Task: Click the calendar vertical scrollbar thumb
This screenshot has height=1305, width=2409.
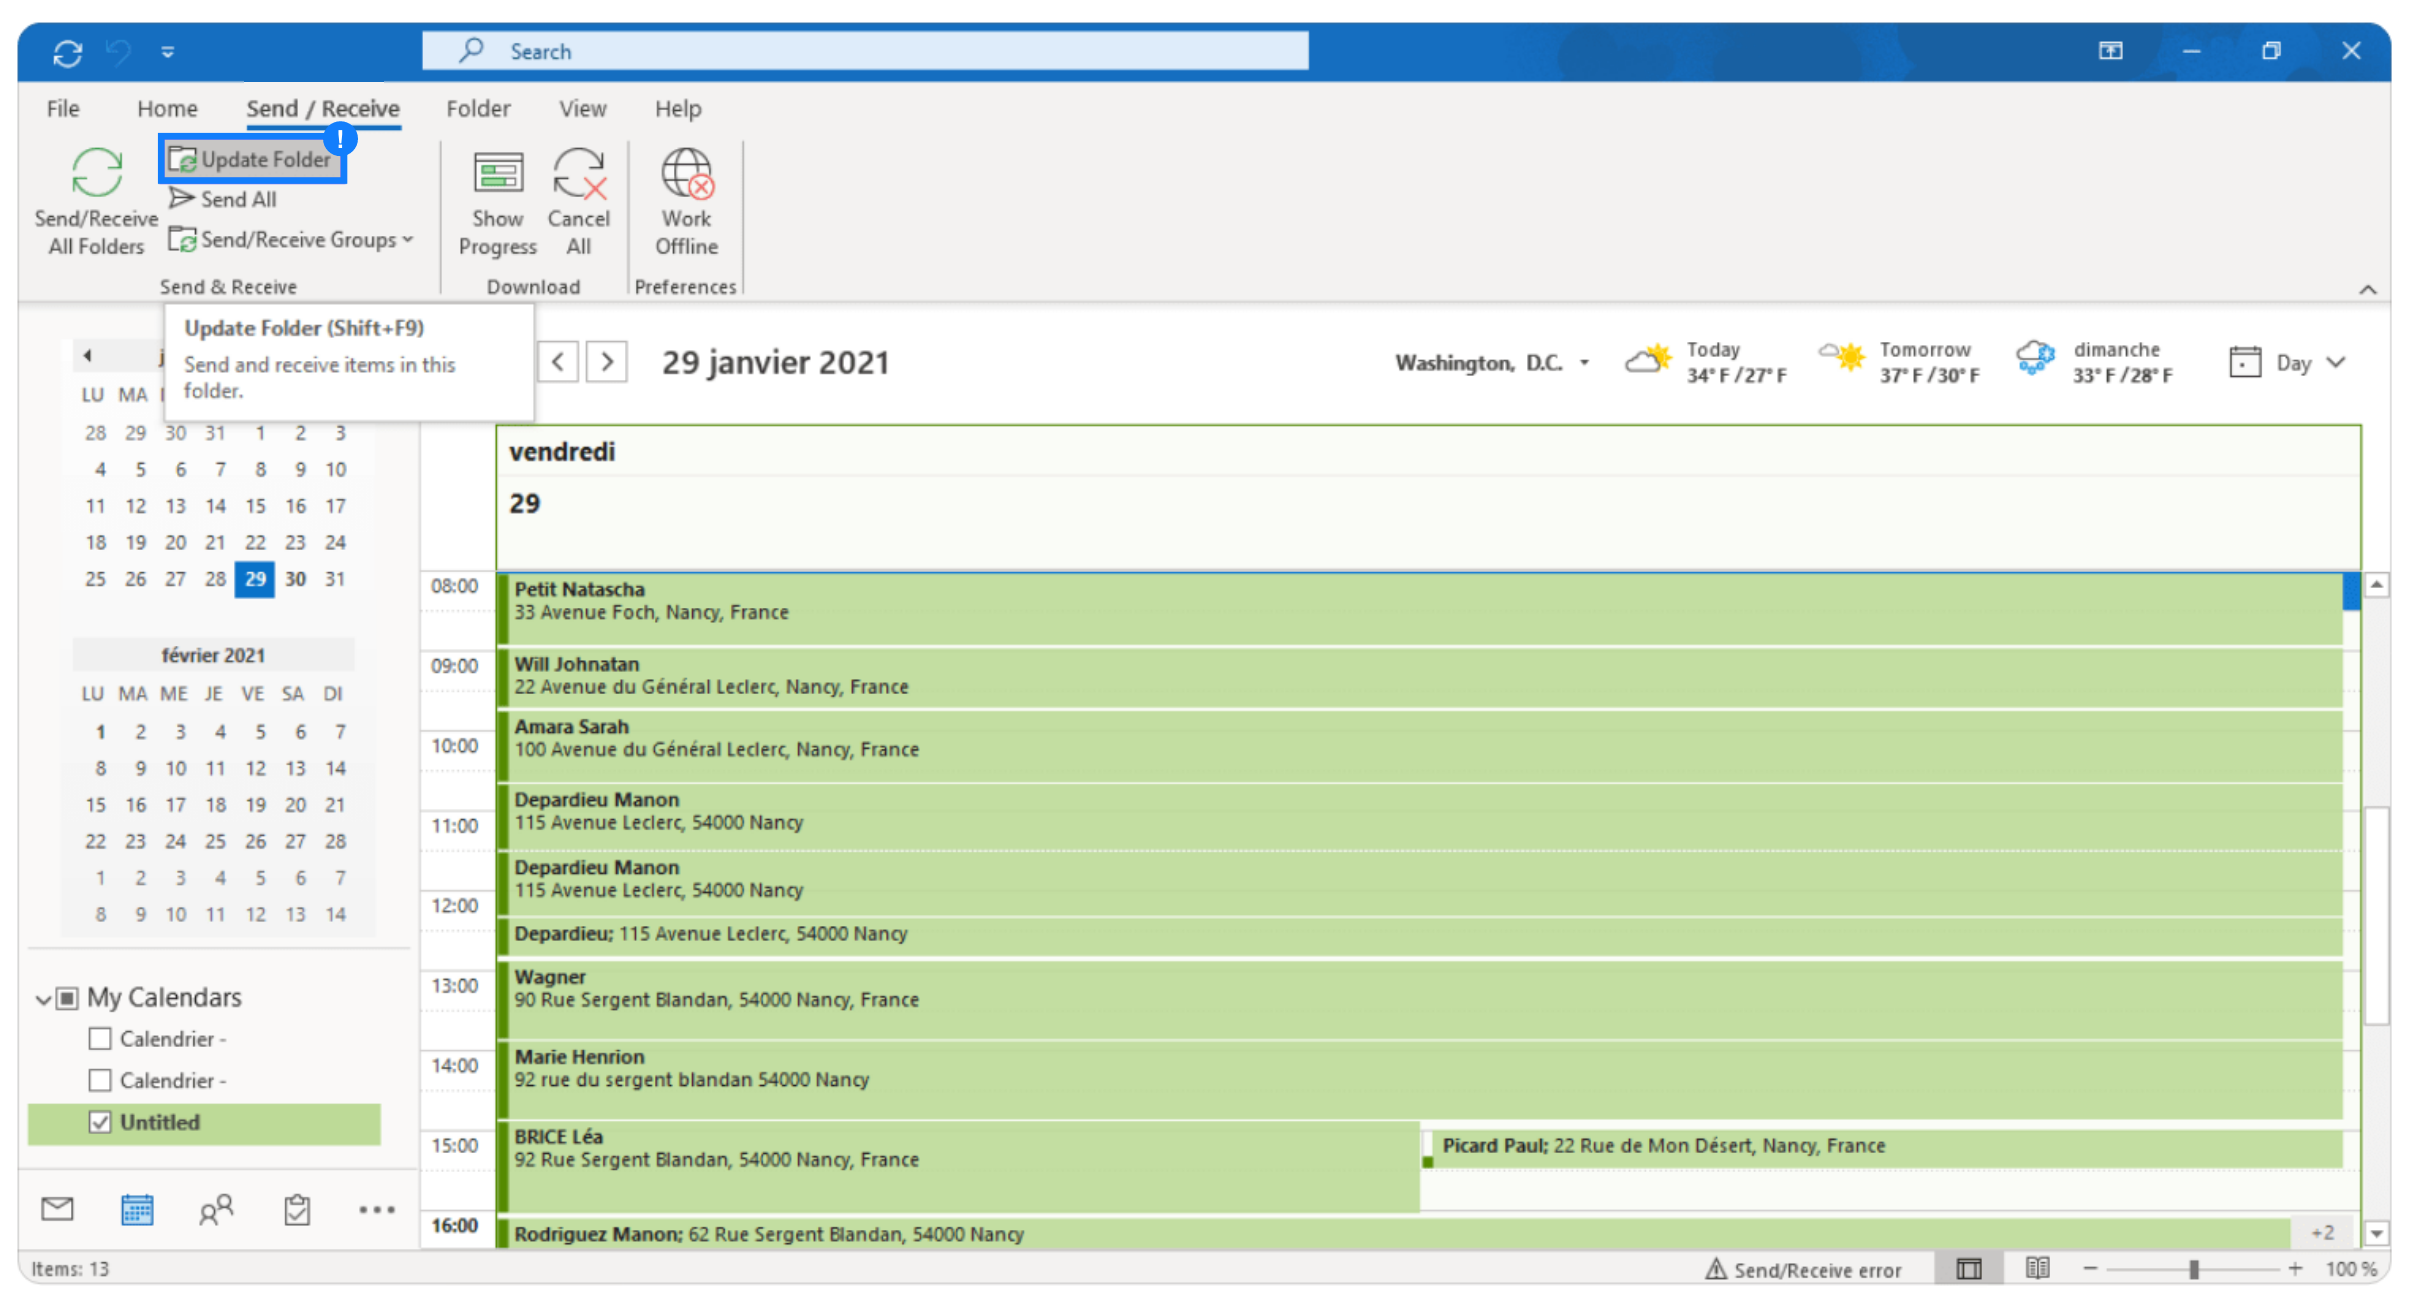Action: [2377, 915]
